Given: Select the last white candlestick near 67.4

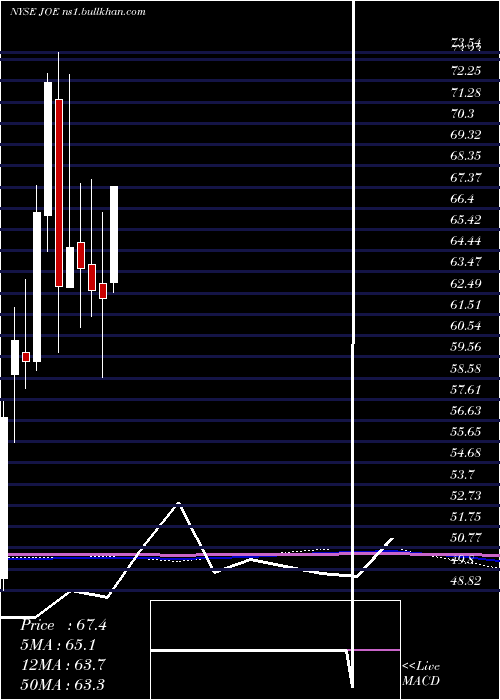Looking at the screenshot, I should (114, 234).
